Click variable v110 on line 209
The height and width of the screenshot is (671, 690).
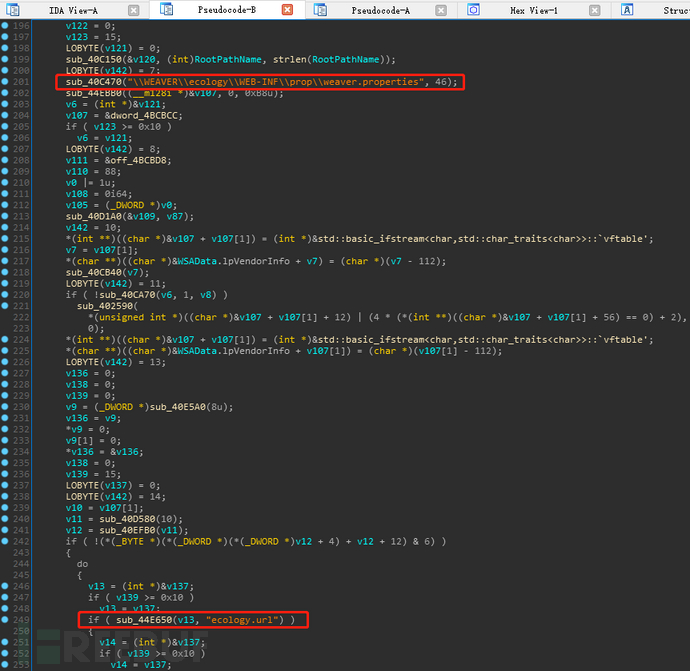[x=77, y=171]
